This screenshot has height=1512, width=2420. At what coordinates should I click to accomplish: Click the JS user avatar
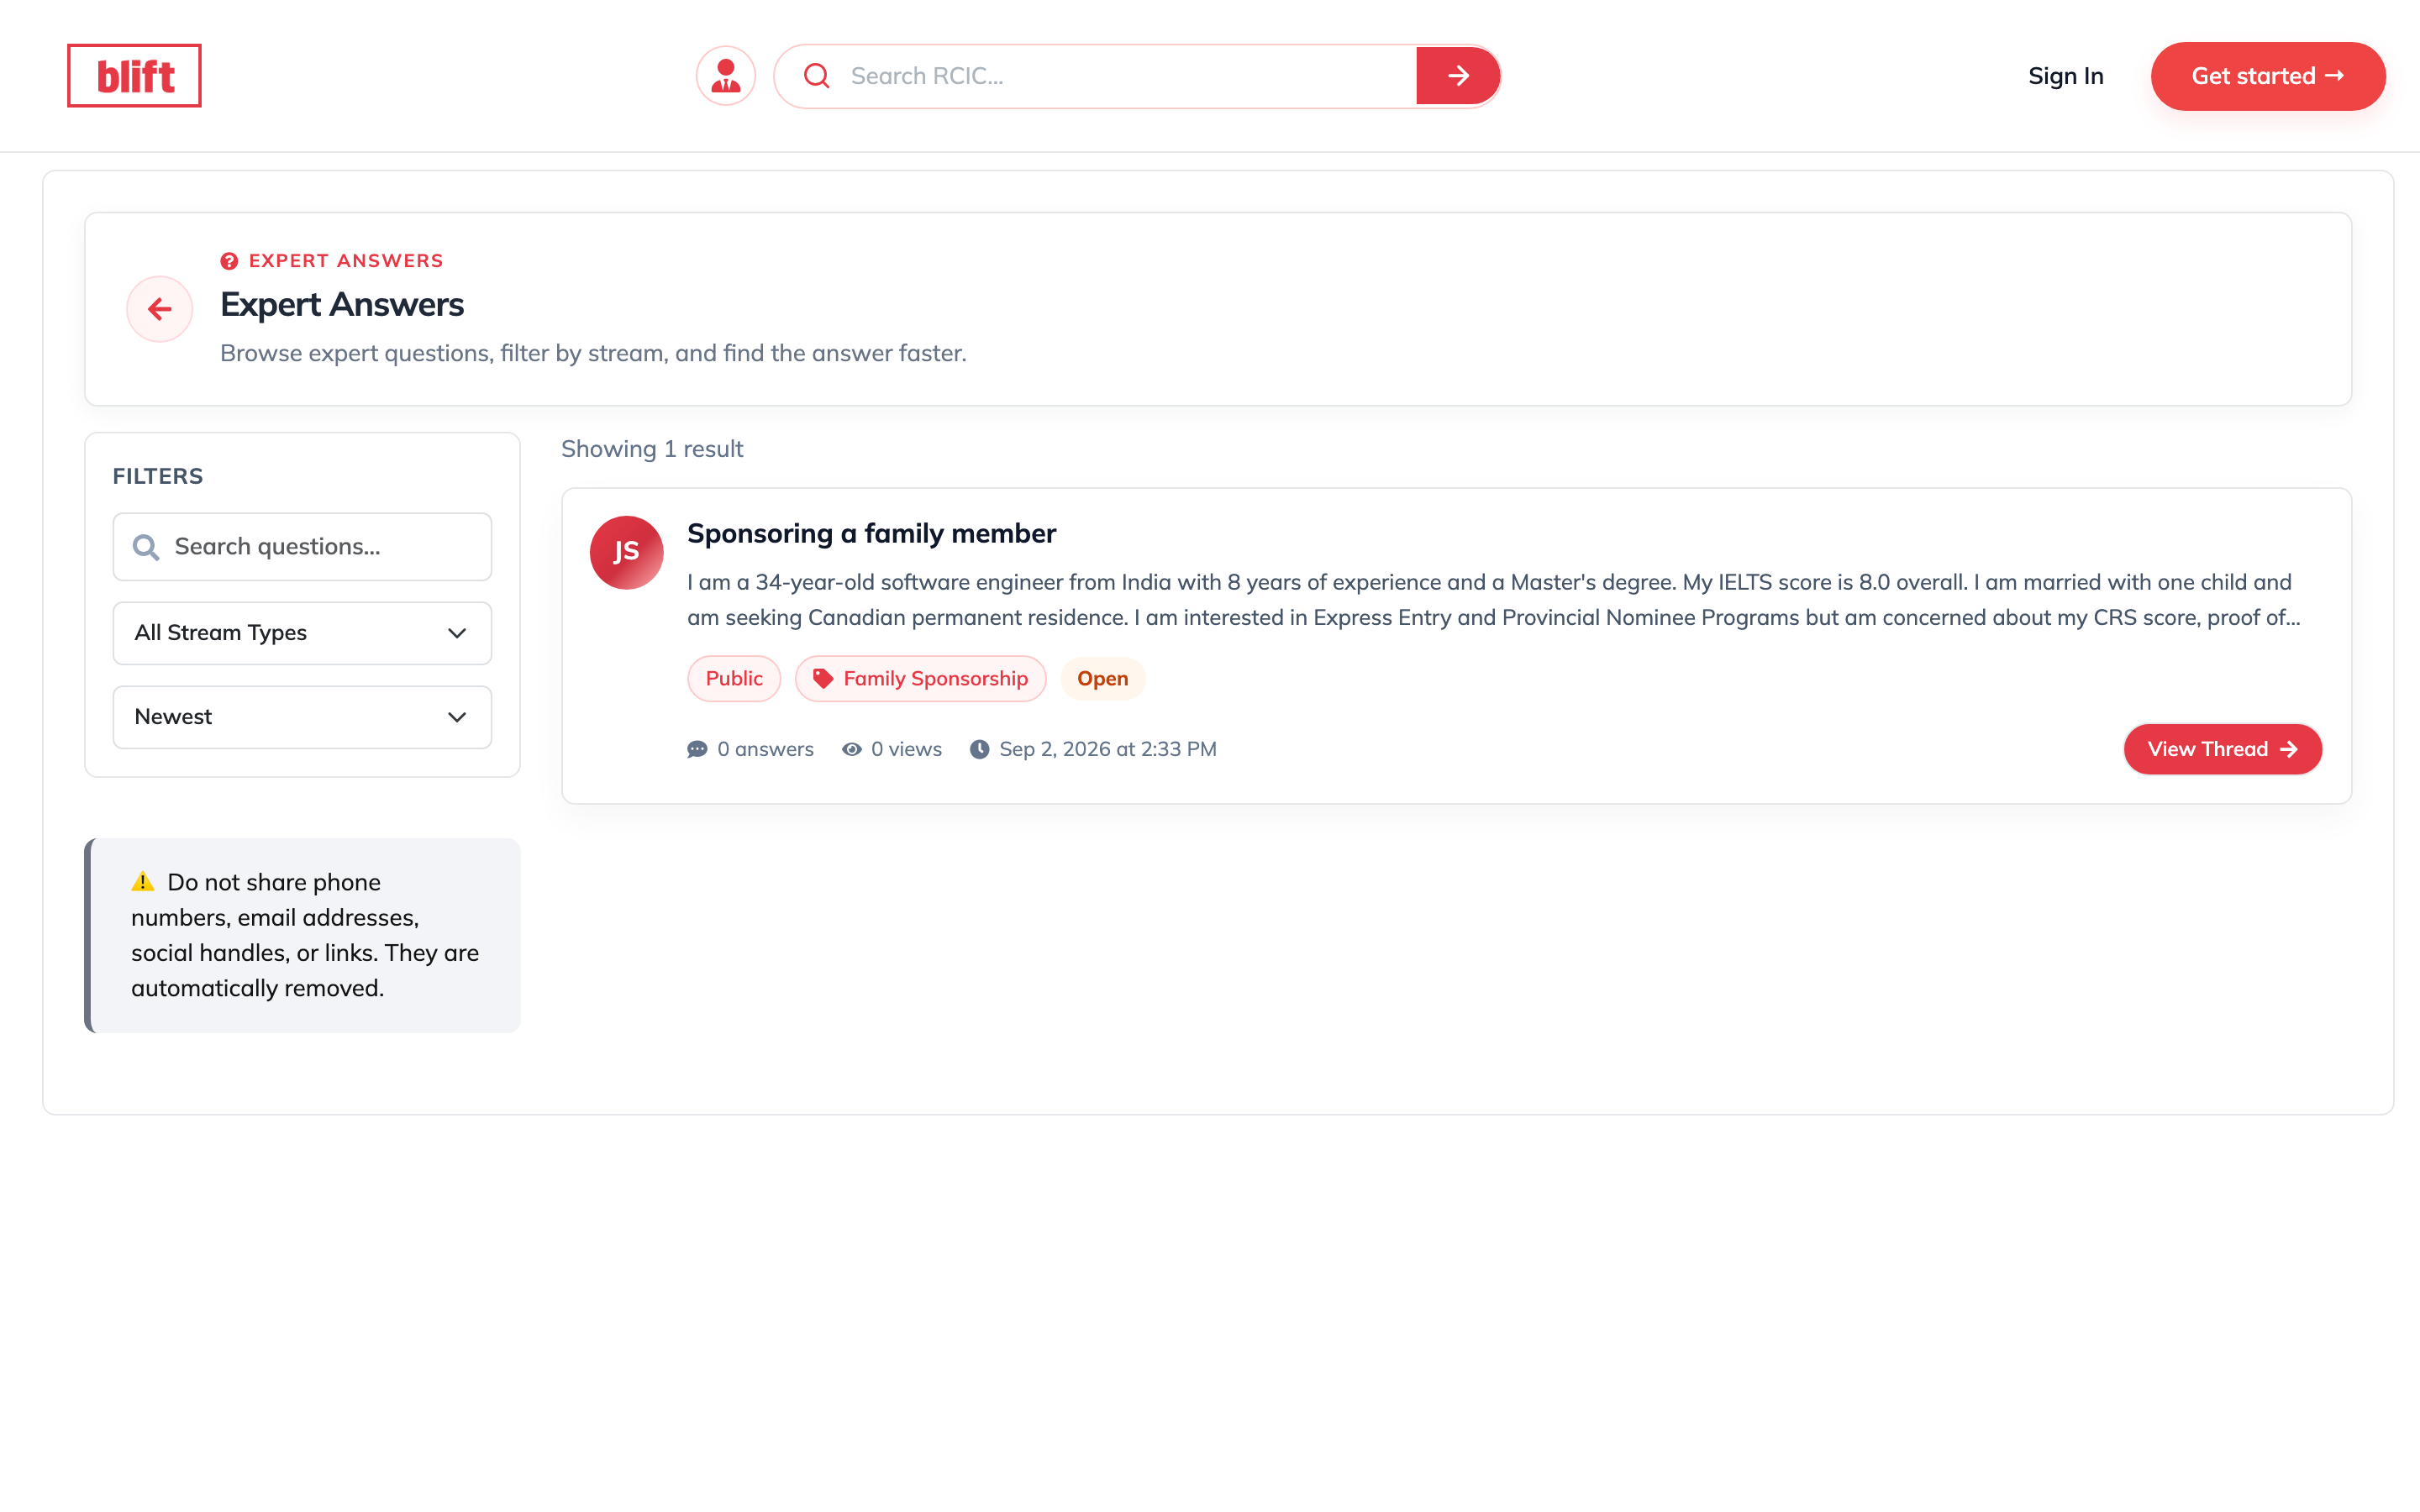[x=626, y=552]
